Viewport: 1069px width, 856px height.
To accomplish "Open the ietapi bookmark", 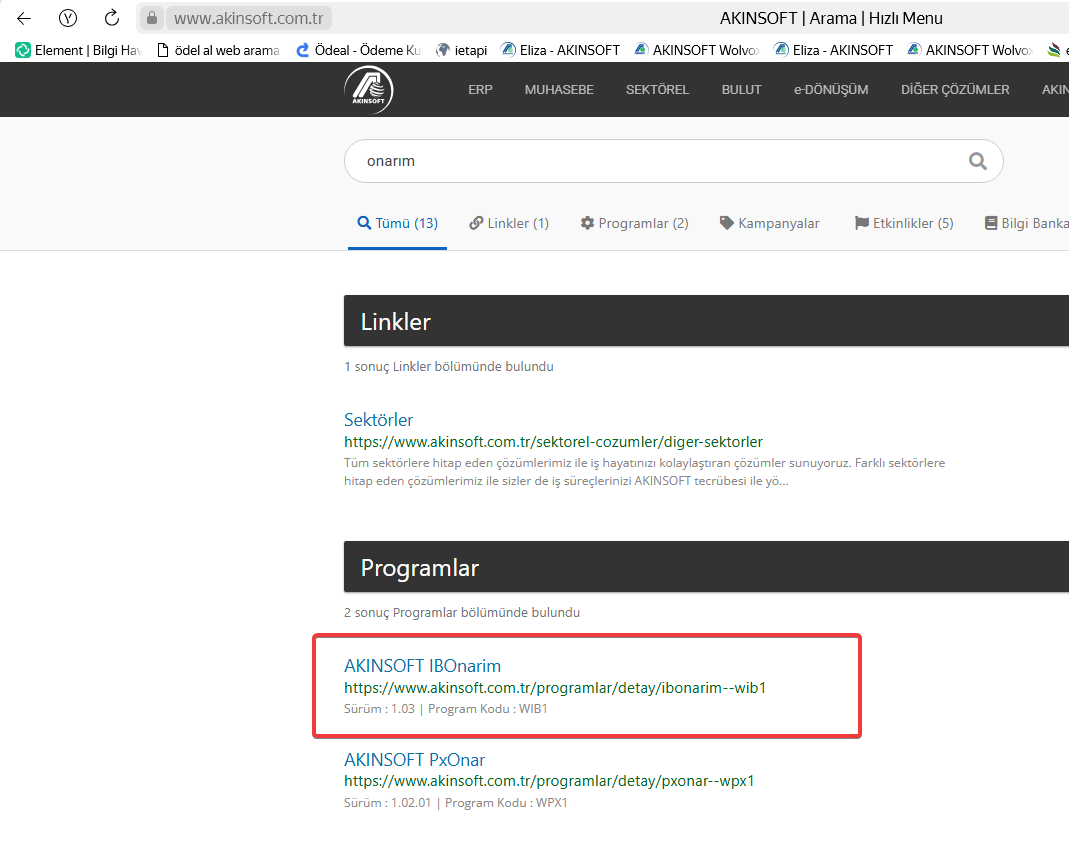I will 462,50.
